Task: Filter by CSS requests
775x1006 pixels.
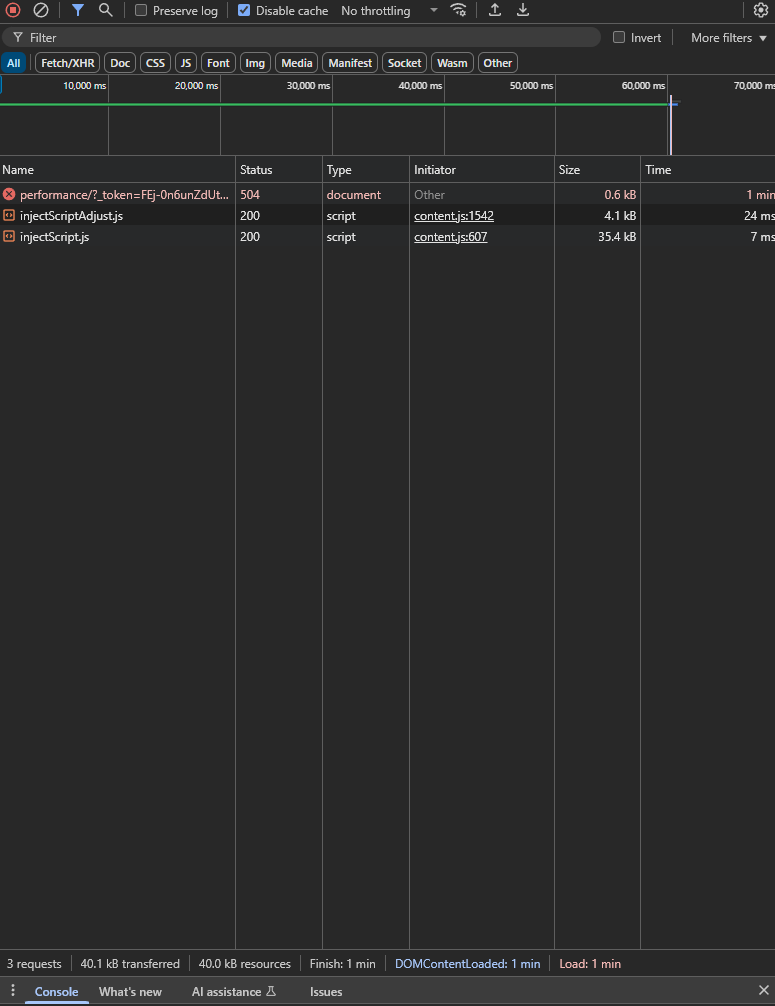Action: (155, 63)
